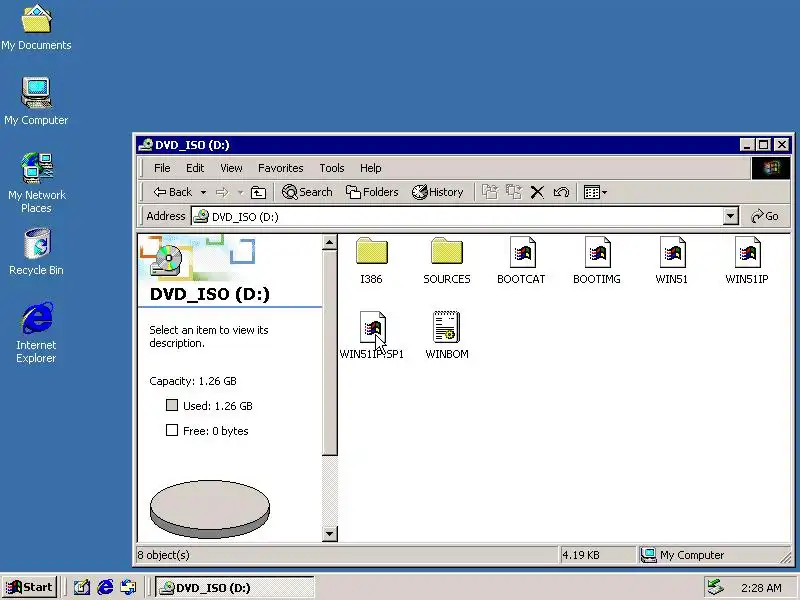The width and height of the screenshot is (800, 600).
Task: Click the Folders toolbar button
Action: [x=372, y=192]
